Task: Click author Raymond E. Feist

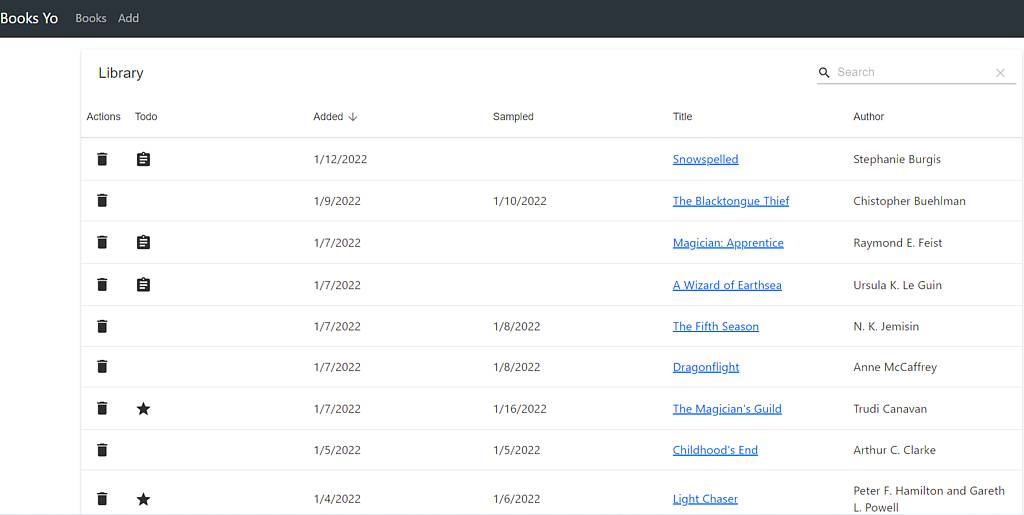Action: tap(897, 243)
